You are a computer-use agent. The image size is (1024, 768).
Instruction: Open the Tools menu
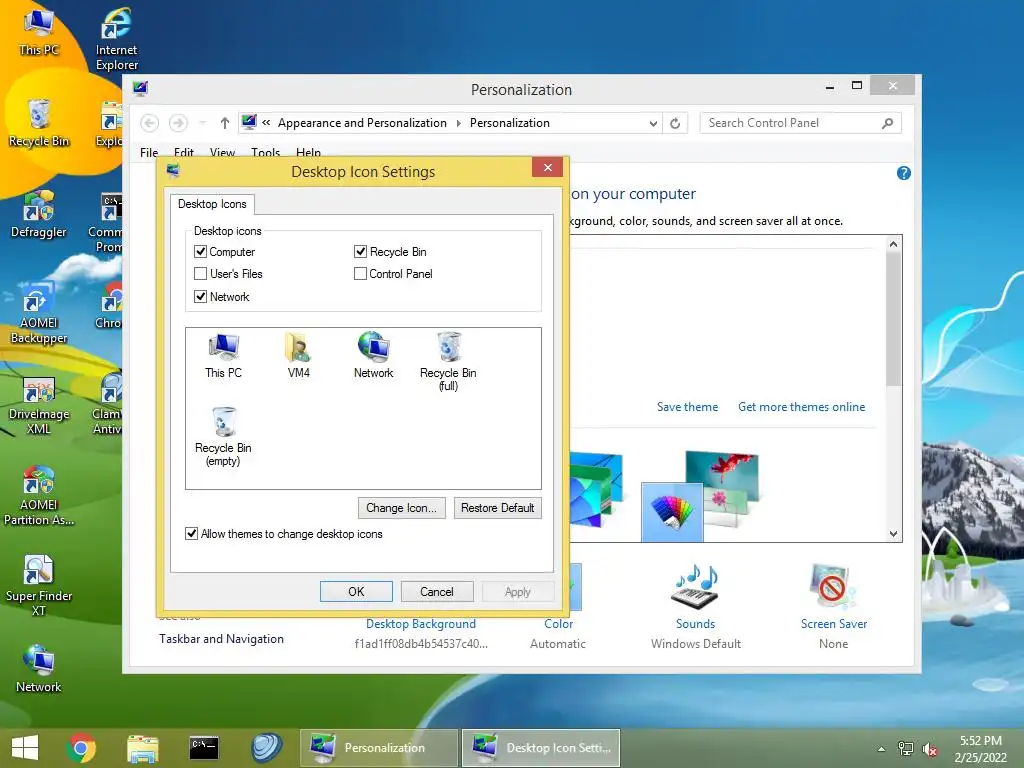265,152
